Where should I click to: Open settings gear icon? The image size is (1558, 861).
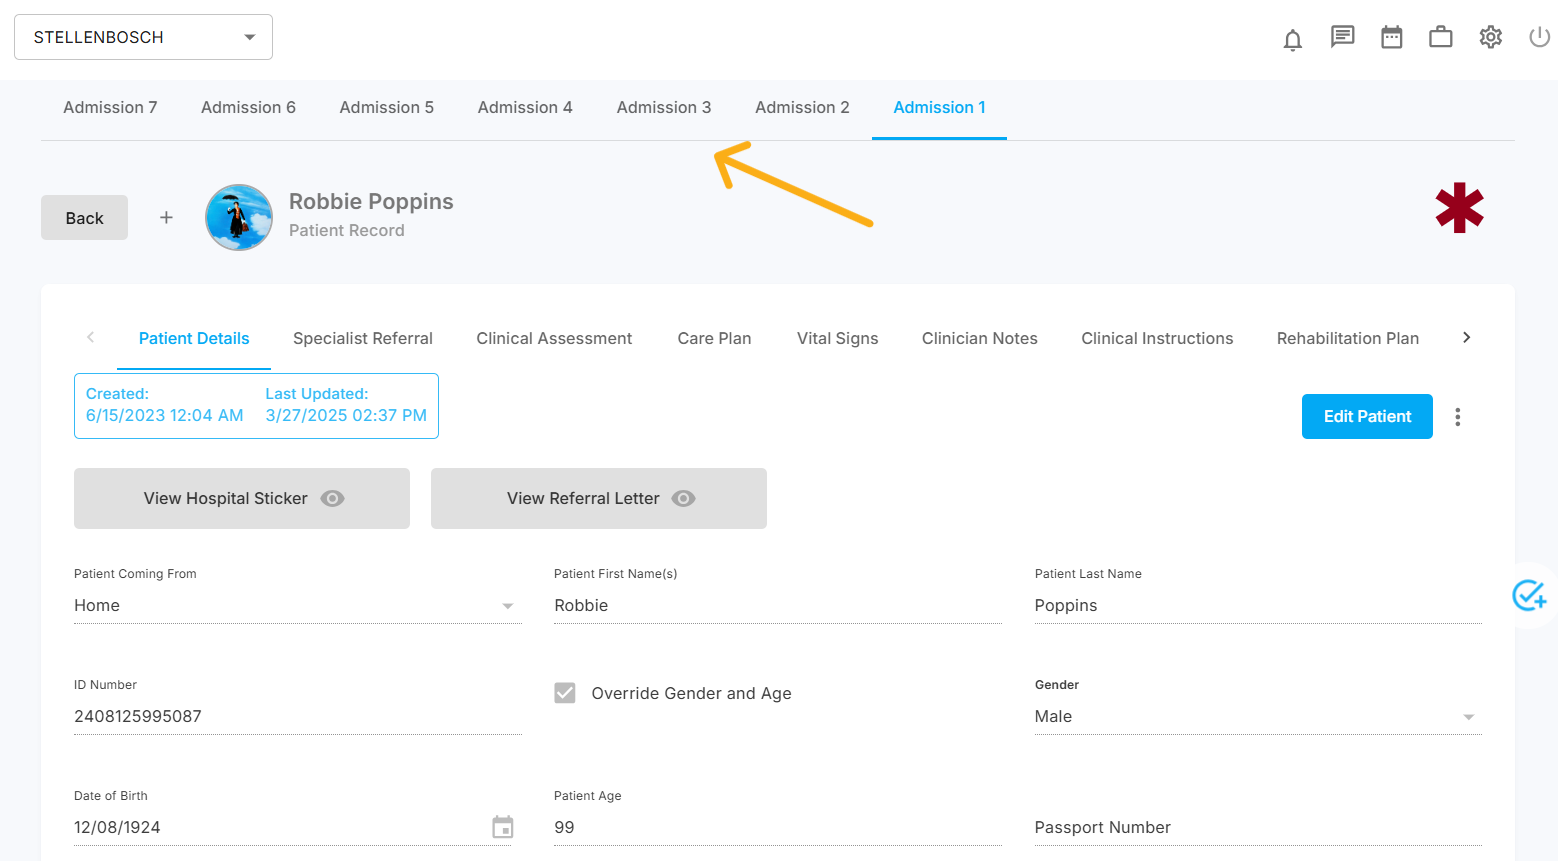(x=1490, y=37)
